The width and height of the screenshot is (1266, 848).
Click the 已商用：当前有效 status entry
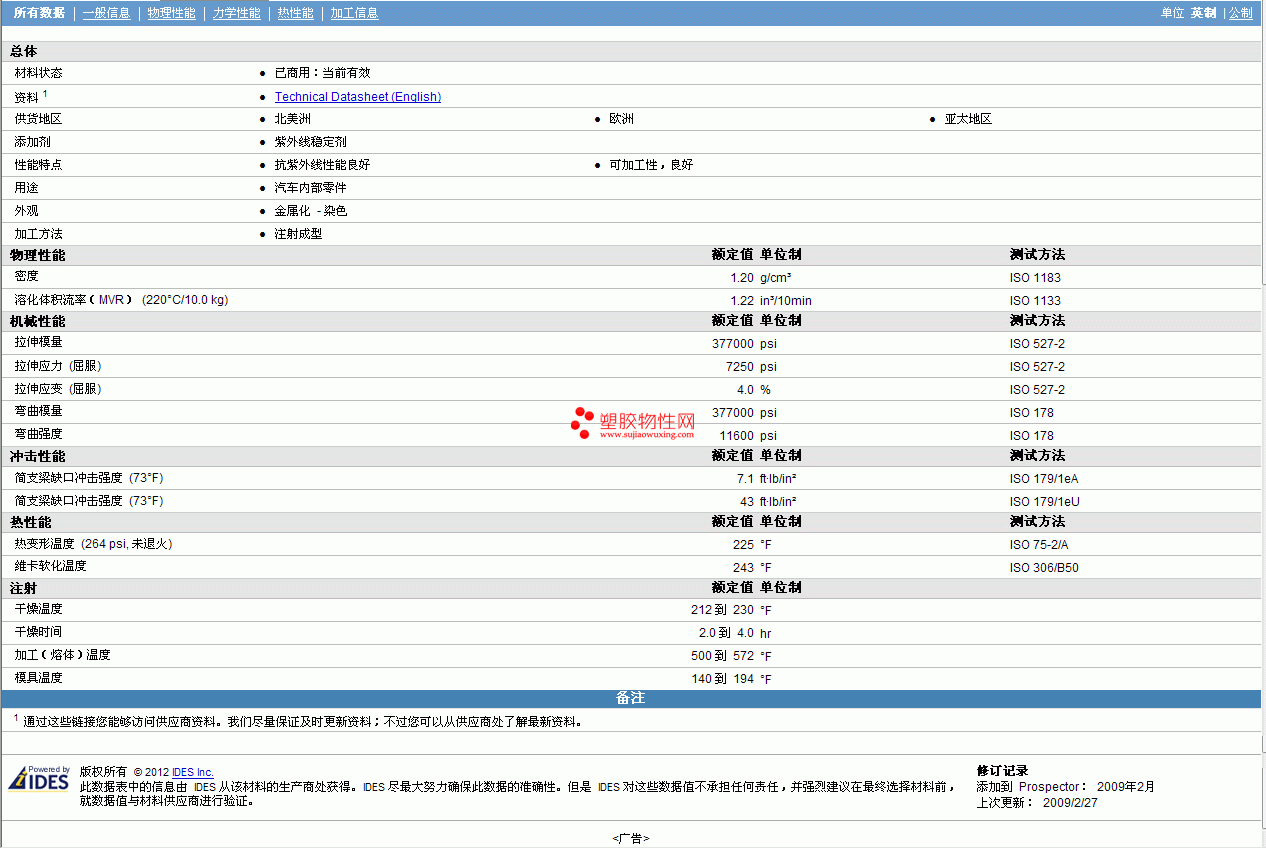(322, 73)
